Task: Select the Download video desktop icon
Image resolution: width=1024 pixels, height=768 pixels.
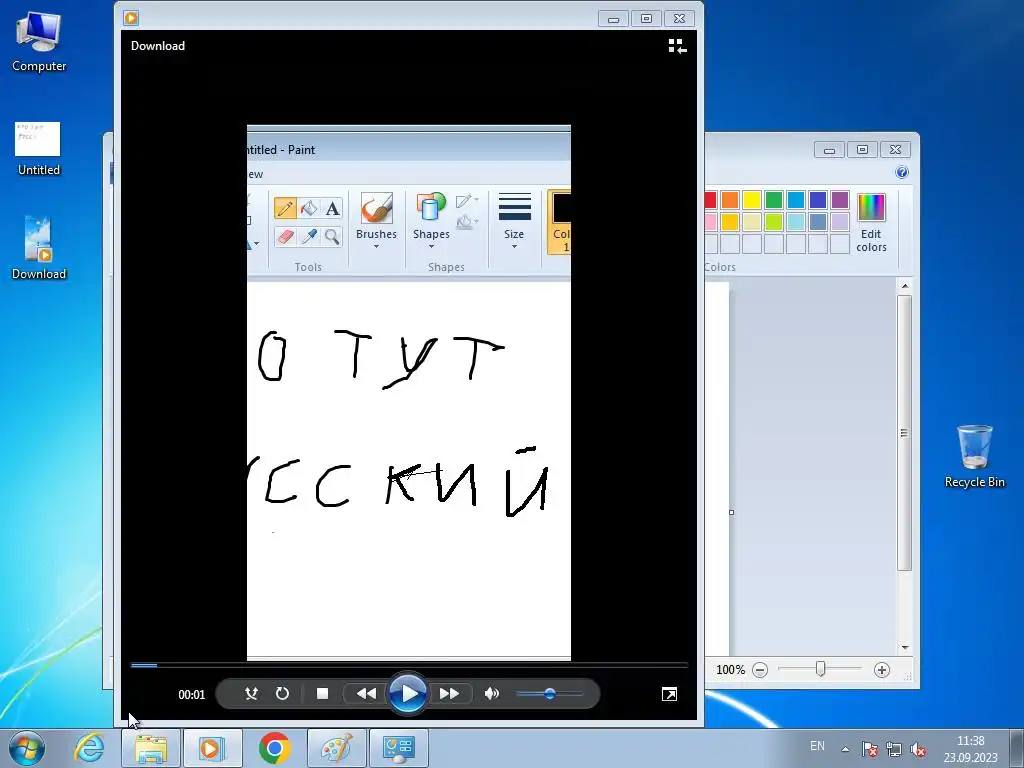Action: click(39, 248)
